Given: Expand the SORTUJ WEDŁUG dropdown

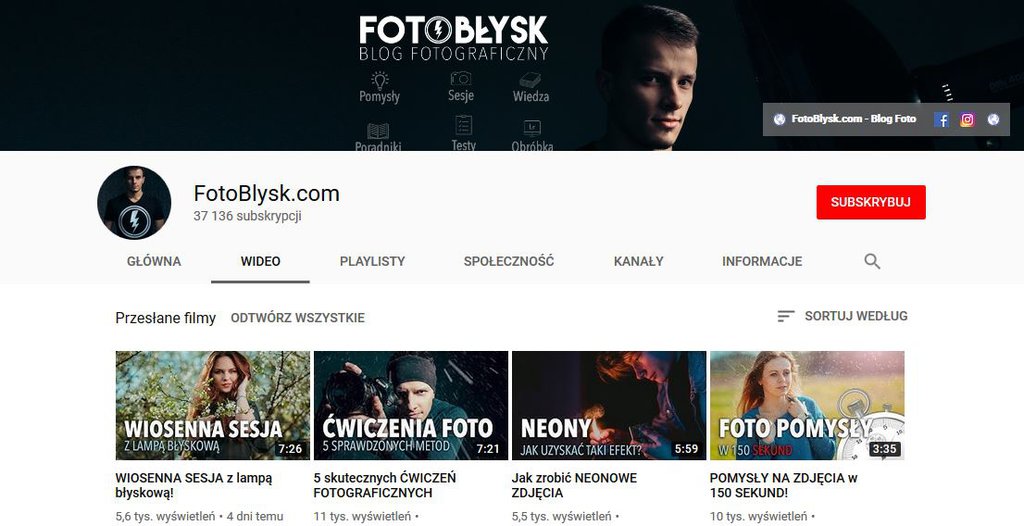Looking at the screenshot, I should (842, 316).
